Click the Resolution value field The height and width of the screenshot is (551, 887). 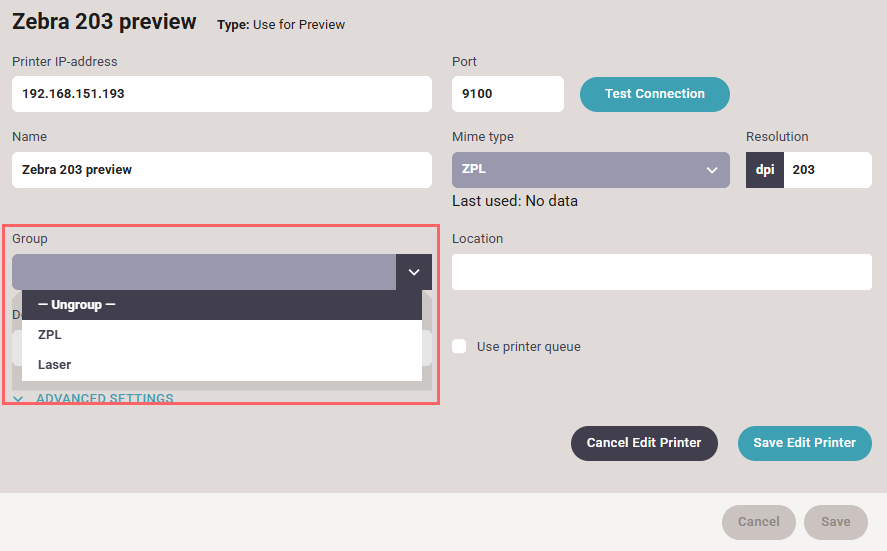(827, 170)
